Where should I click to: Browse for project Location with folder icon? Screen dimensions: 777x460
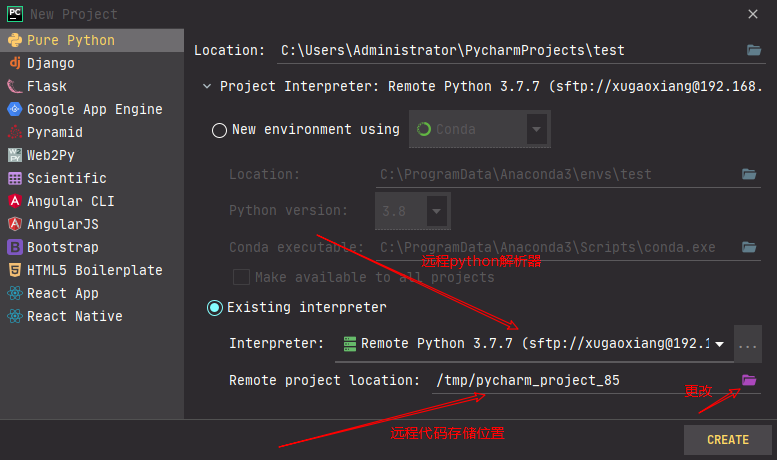click(754, 50)
